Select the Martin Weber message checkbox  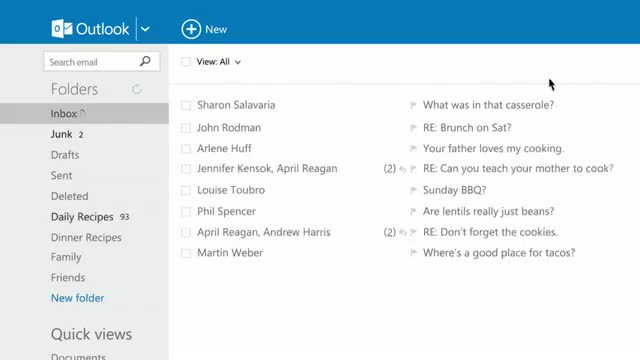[186, 253]
